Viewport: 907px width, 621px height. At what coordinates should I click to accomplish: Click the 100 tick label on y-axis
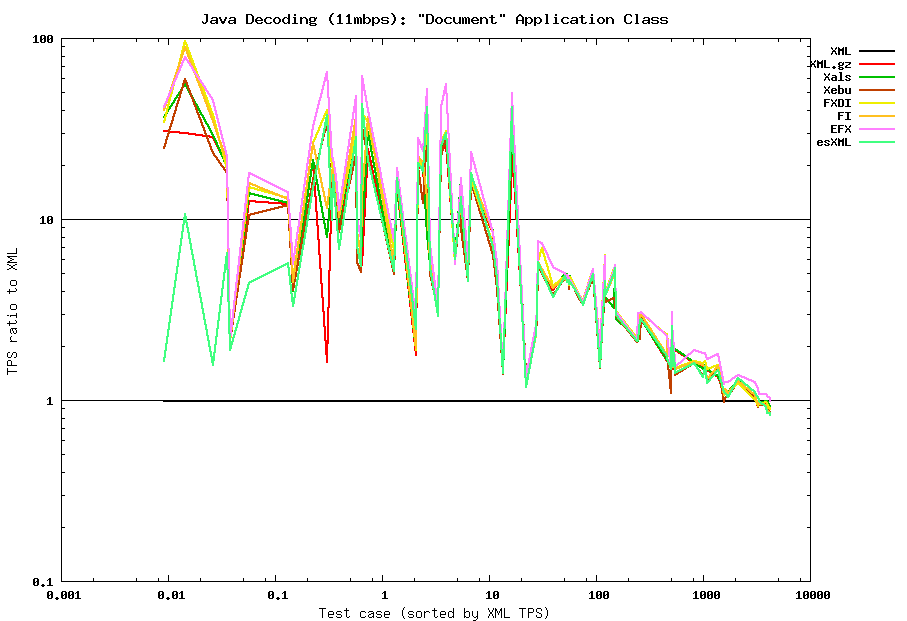pyautogui.click(x=43, y=39)
